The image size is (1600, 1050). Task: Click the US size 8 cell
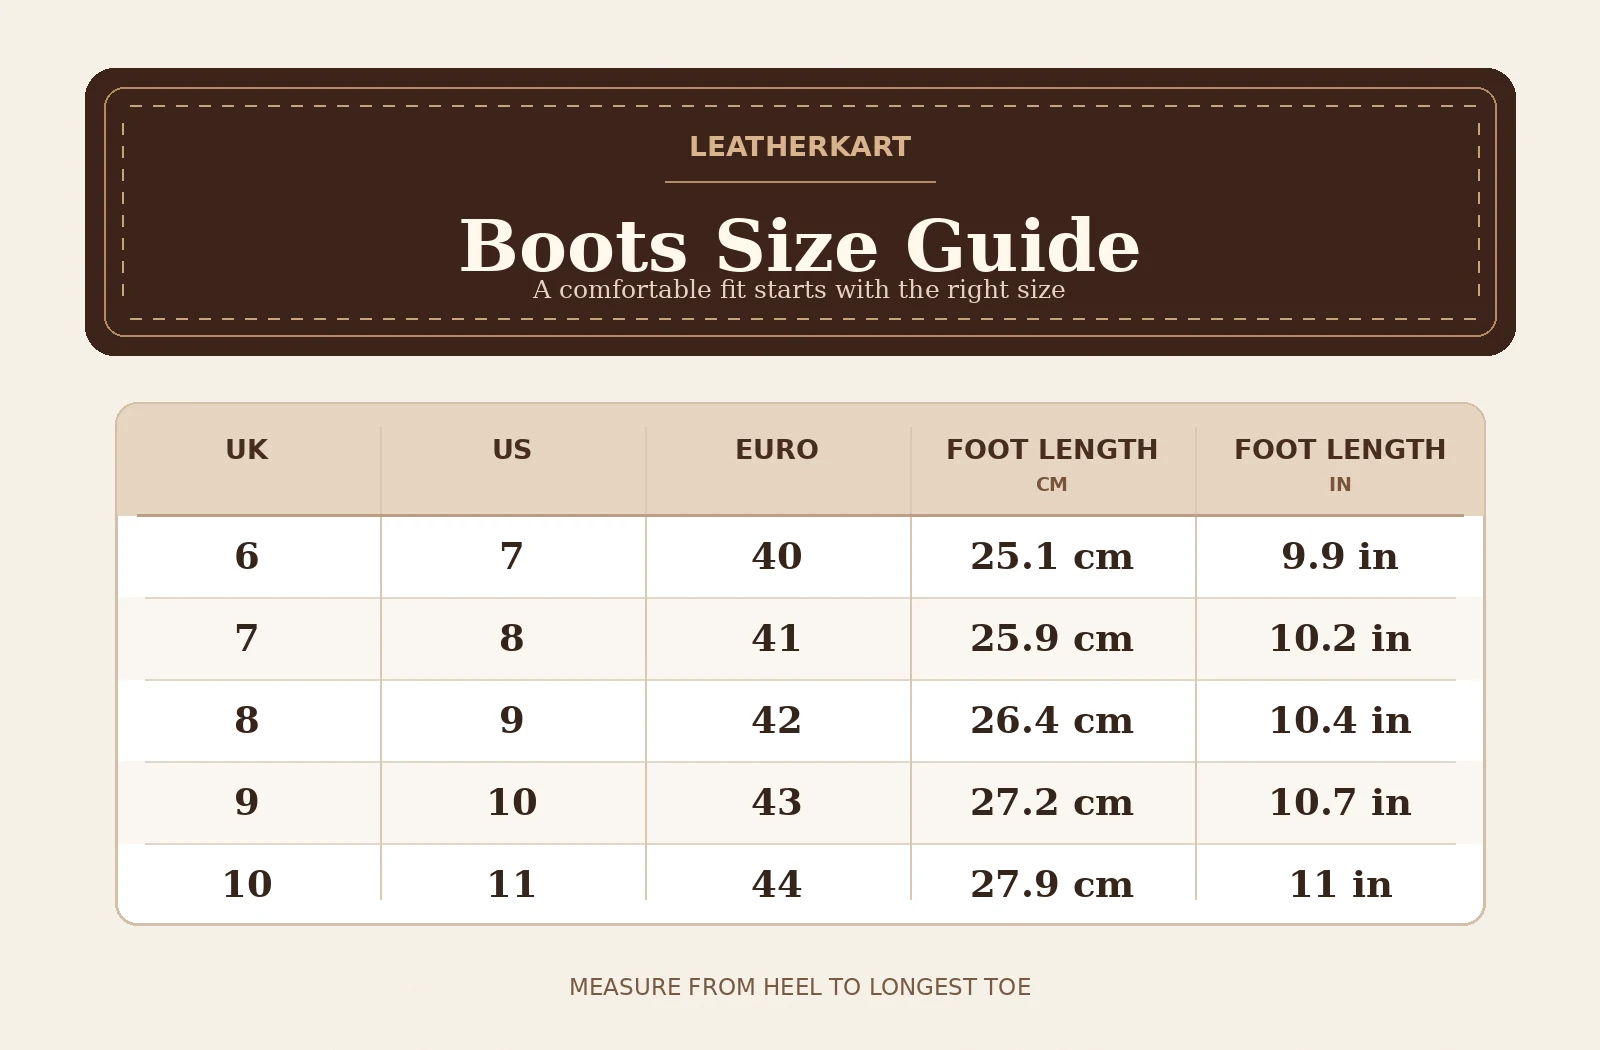point(512,638)
